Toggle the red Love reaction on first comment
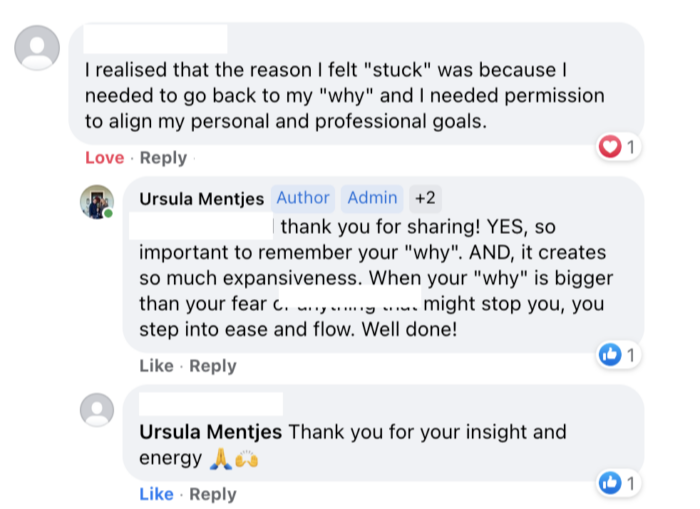This screenshot has height=509, width=700. pos(104,158)
